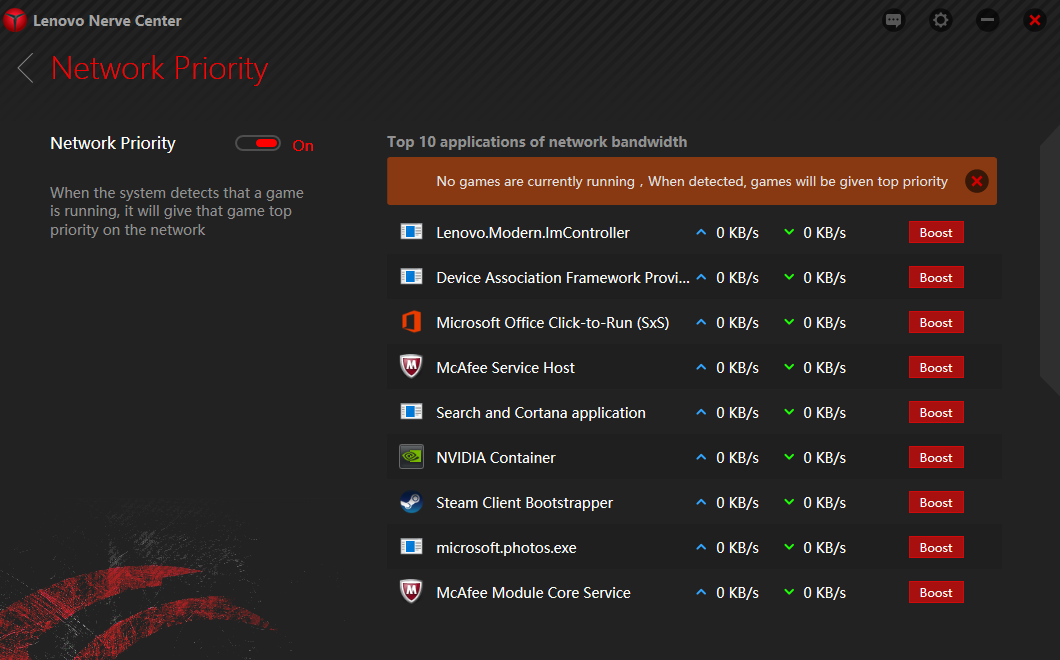The height and width of the screenshot is (660, 1060).
Task: Click the microsoft.photos.exe app icon
Action: click(x=411, y=546)
